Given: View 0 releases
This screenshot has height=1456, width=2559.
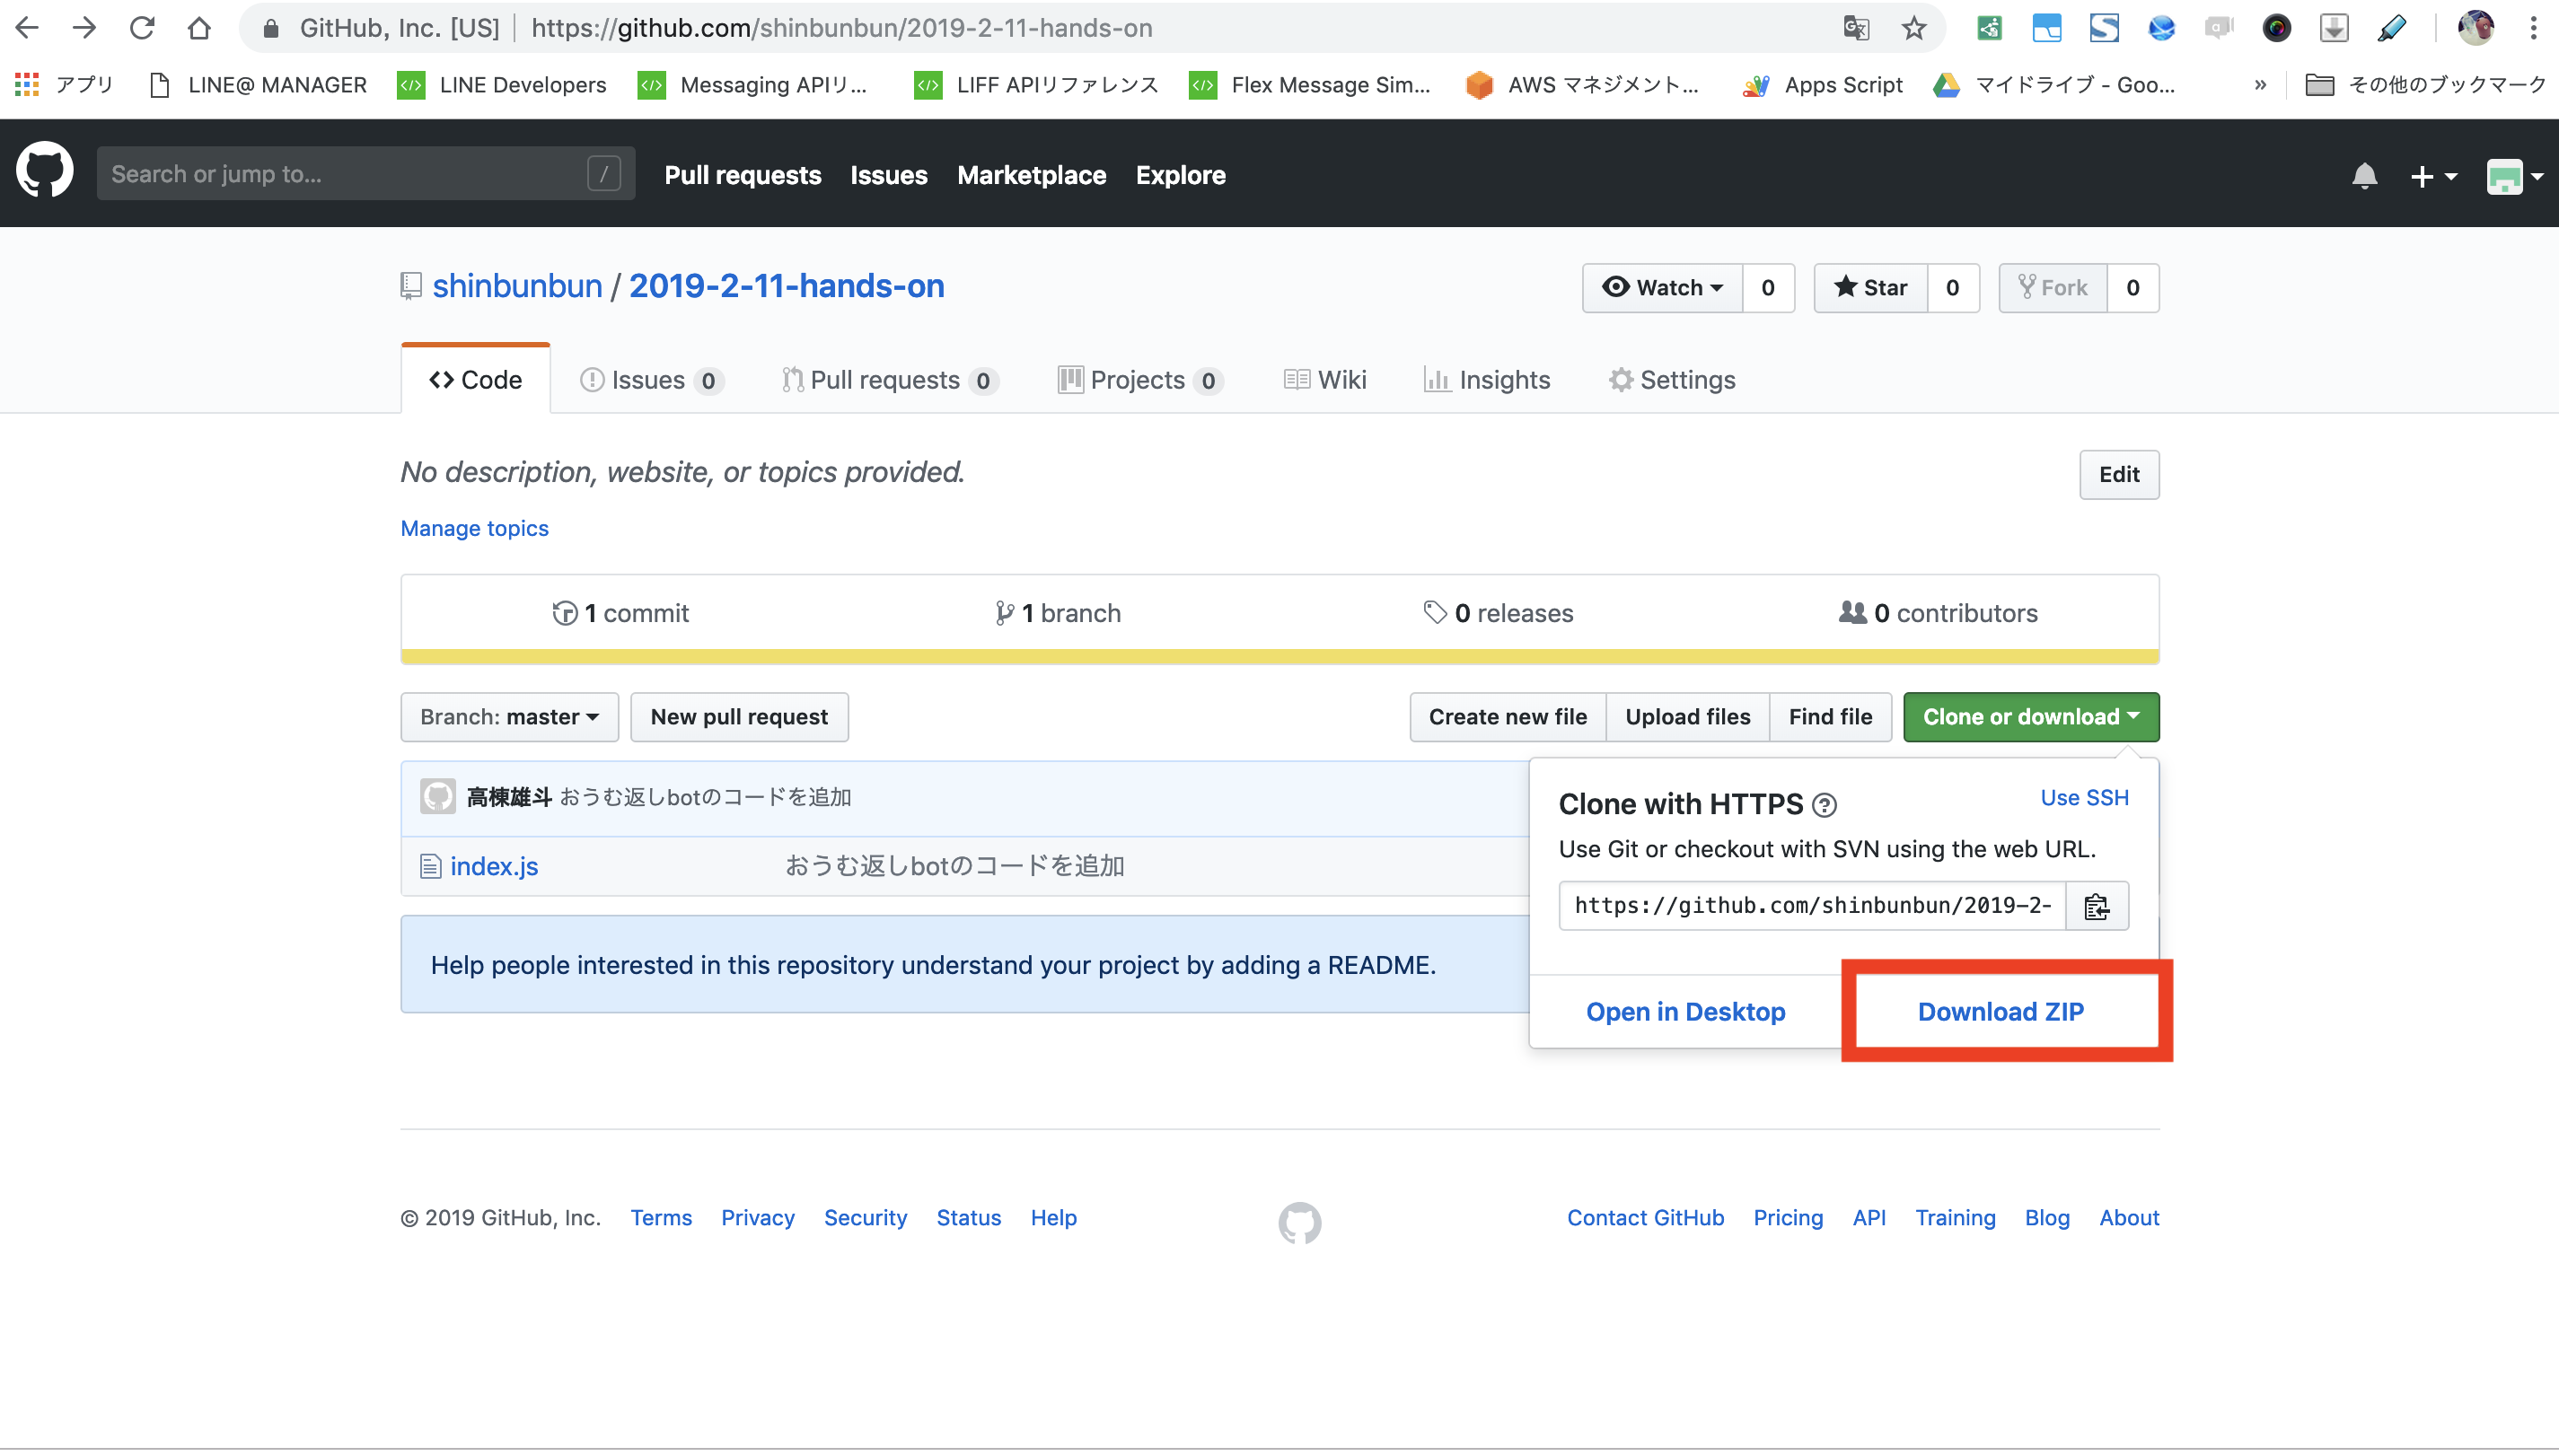Looking at the screenshot, I should [x=1498, y=613].
